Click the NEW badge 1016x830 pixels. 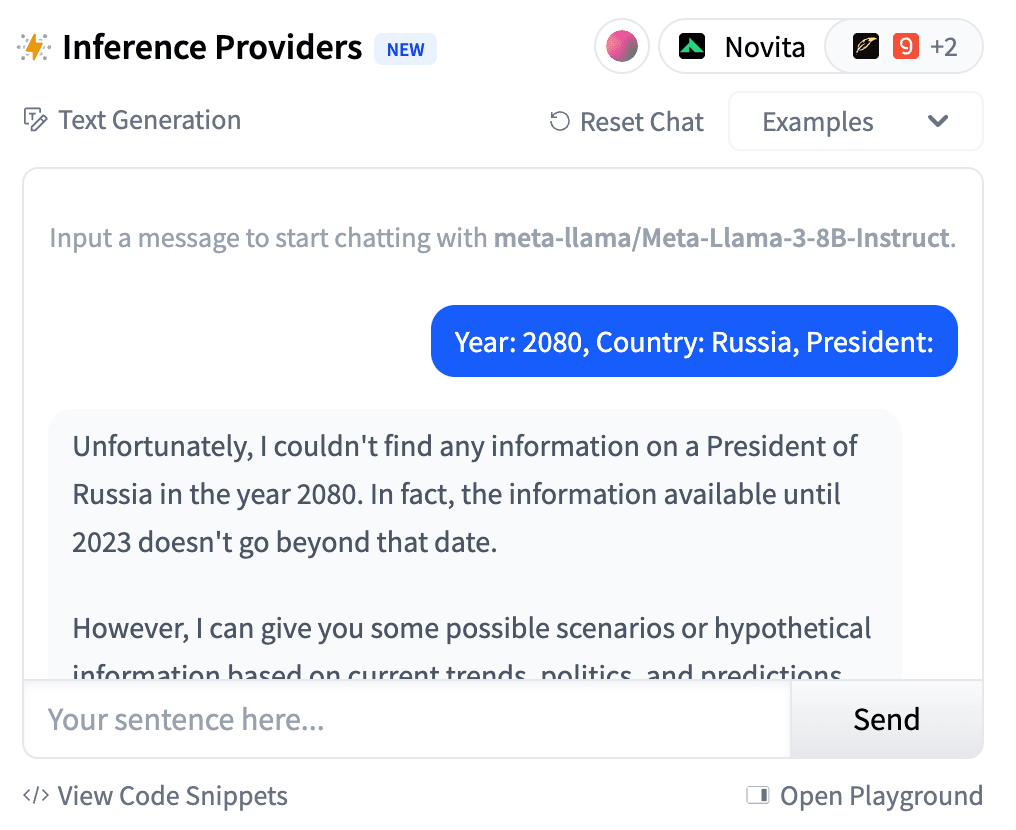pyautogui.click(x=405, y=49)
